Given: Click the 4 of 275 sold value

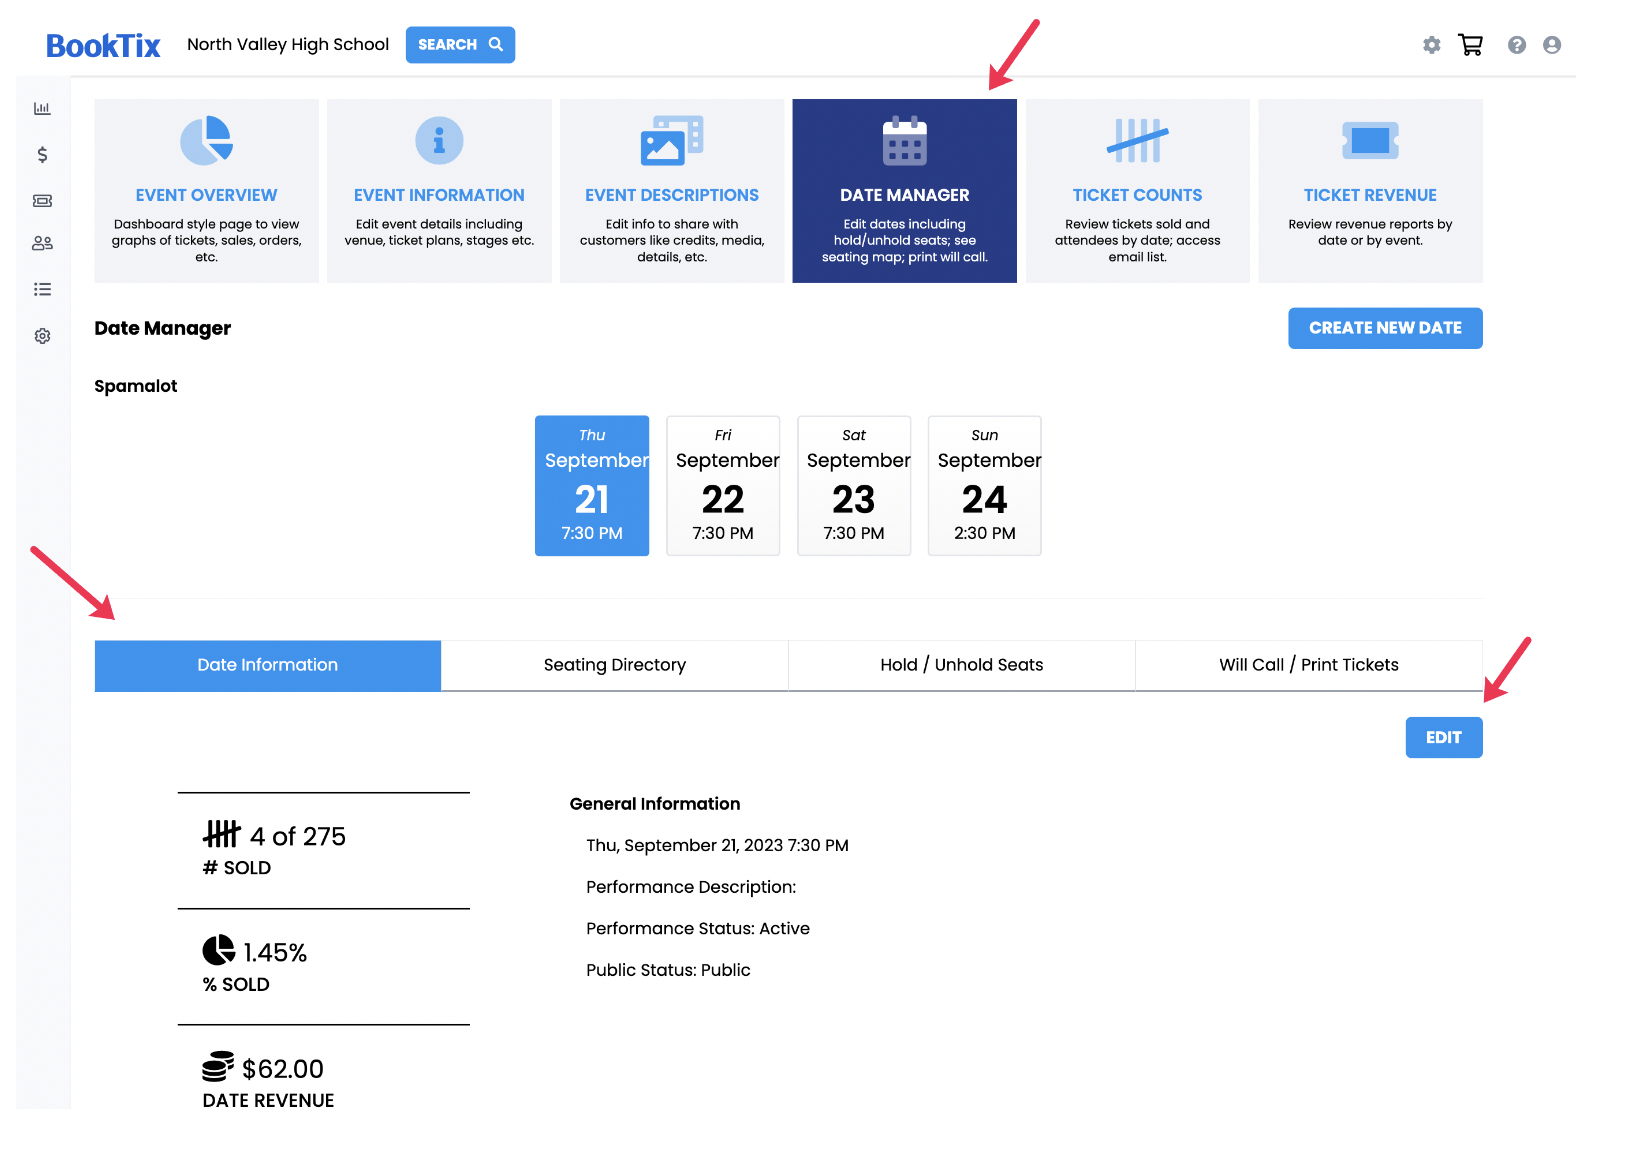Looking at the screenshot, I should tap(298, 836).
